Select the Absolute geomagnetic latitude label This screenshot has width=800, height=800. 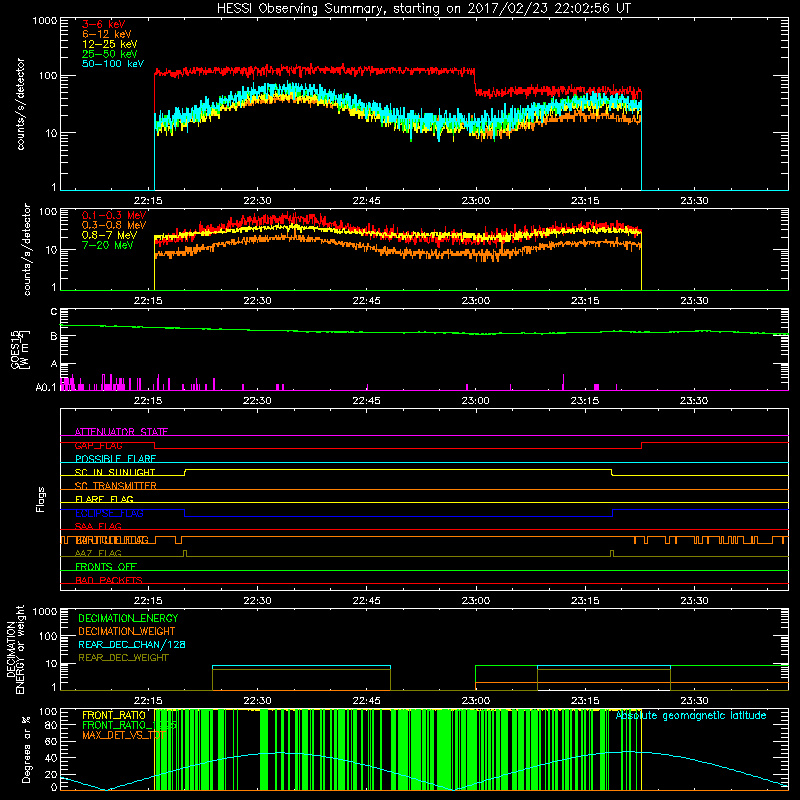(x=691, y=715)
